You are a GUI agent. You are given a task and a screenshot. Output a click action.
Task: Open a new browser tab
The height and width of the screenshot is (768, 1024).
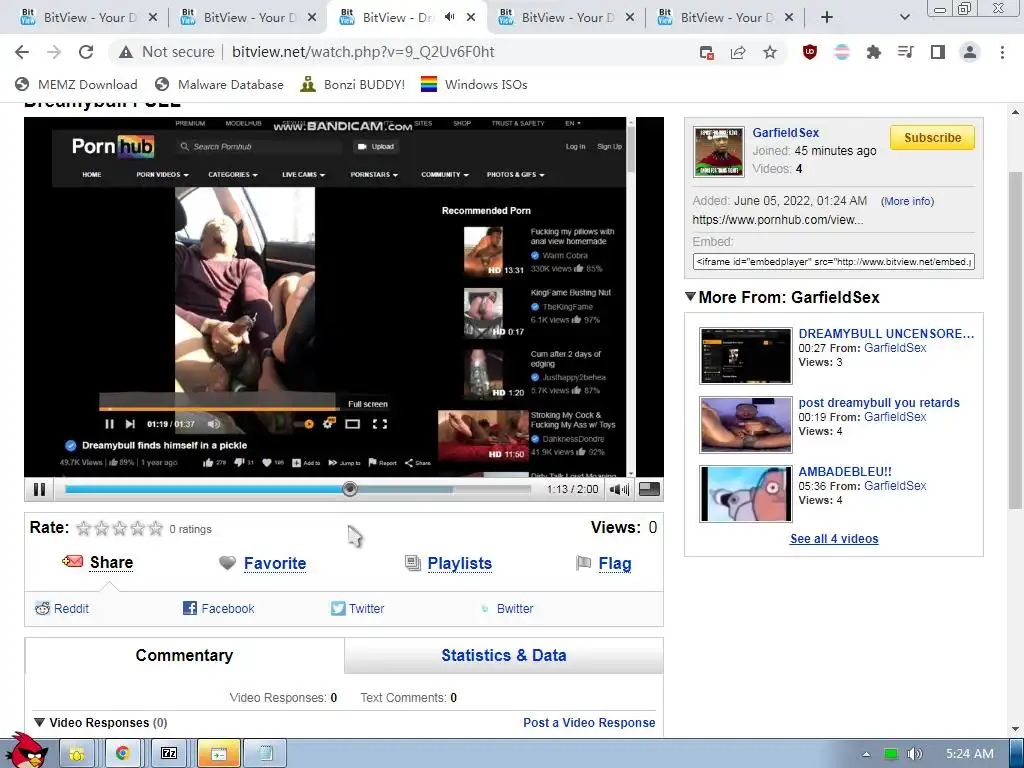pyautogui.click(x=827, y=18)
